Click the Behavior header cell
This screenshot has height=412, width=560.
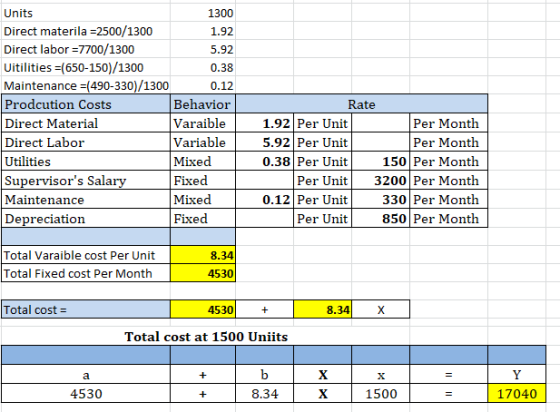tap(203, 104)
